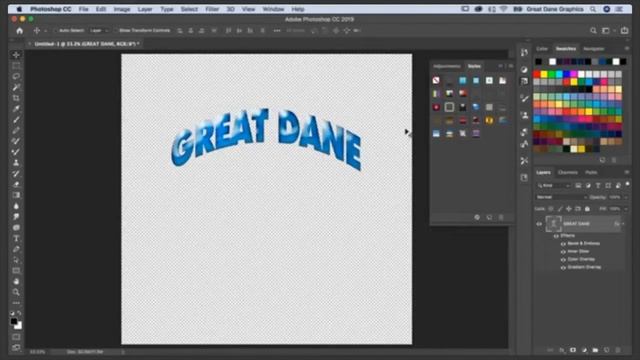Click the delete layer trash icon
640x360 pixels.
point(618,350)
